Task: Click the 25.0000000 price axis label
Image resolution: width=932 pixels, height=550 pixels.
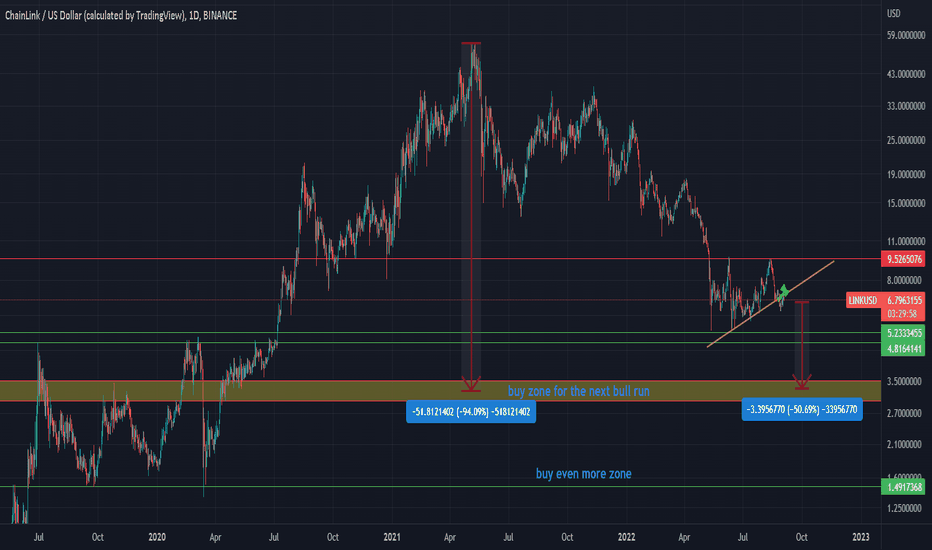Action: tap(906, 140)
